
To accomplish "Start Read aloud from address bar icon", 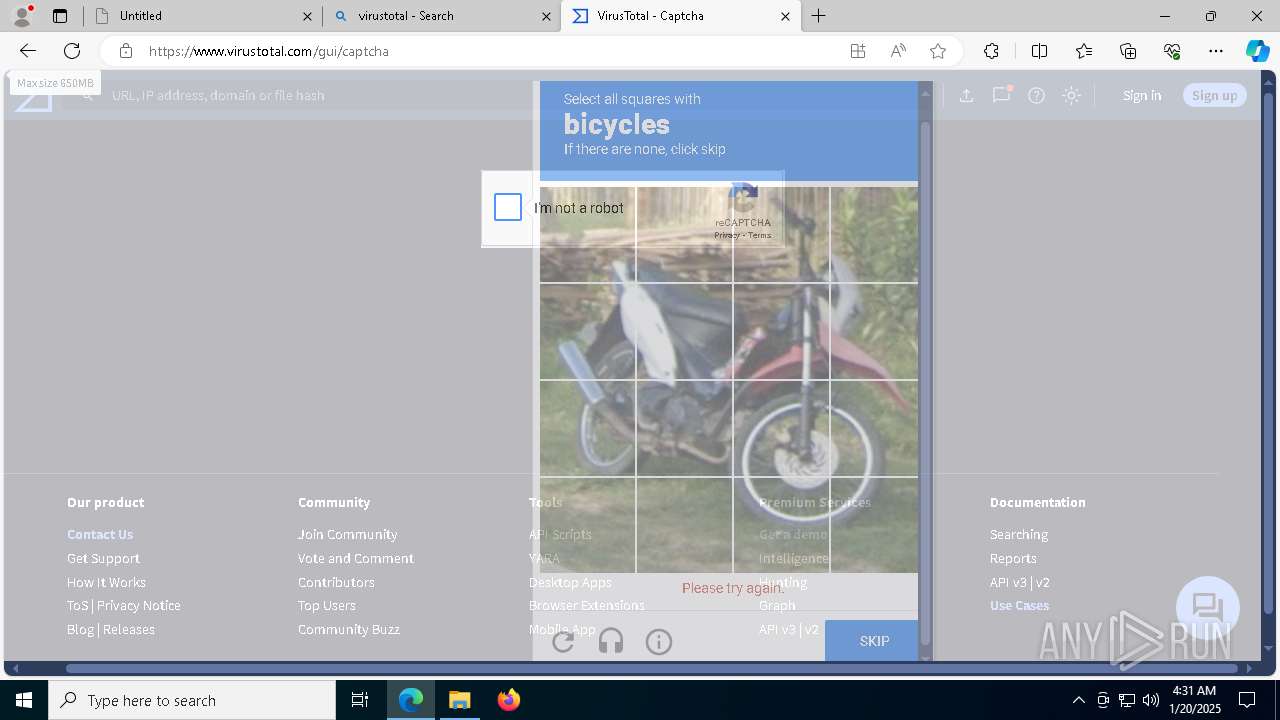I will coord(898,51).
